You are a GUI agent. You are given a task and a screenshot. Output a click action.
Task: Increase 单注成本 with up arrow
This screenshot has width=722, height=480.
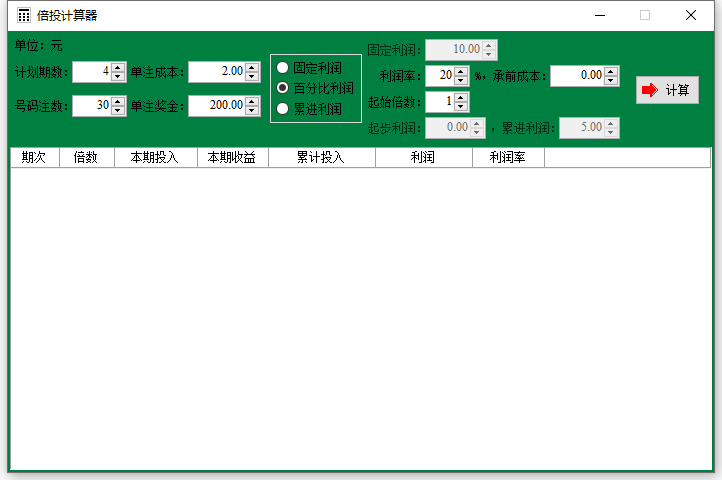252,67
